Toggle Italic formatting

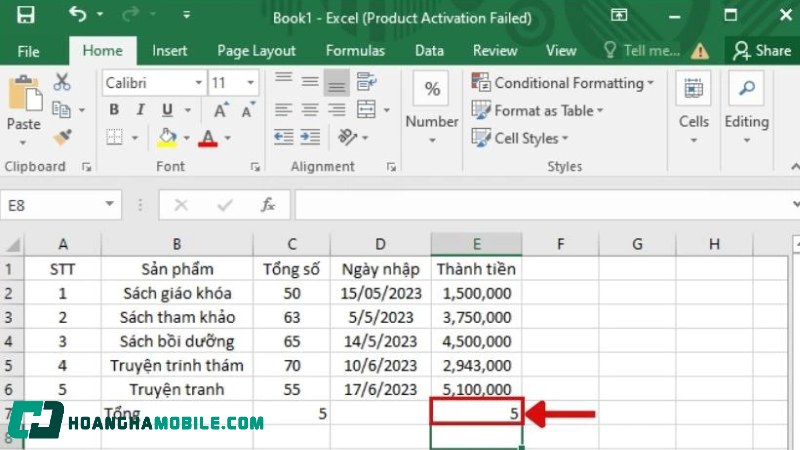tap(140, 110)
